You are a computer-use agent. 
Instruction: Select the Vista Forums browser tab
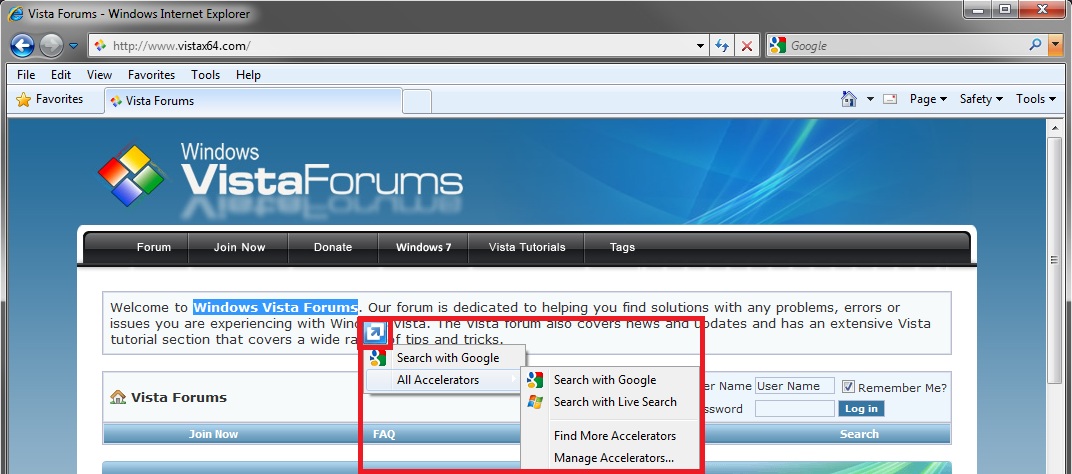252,101
